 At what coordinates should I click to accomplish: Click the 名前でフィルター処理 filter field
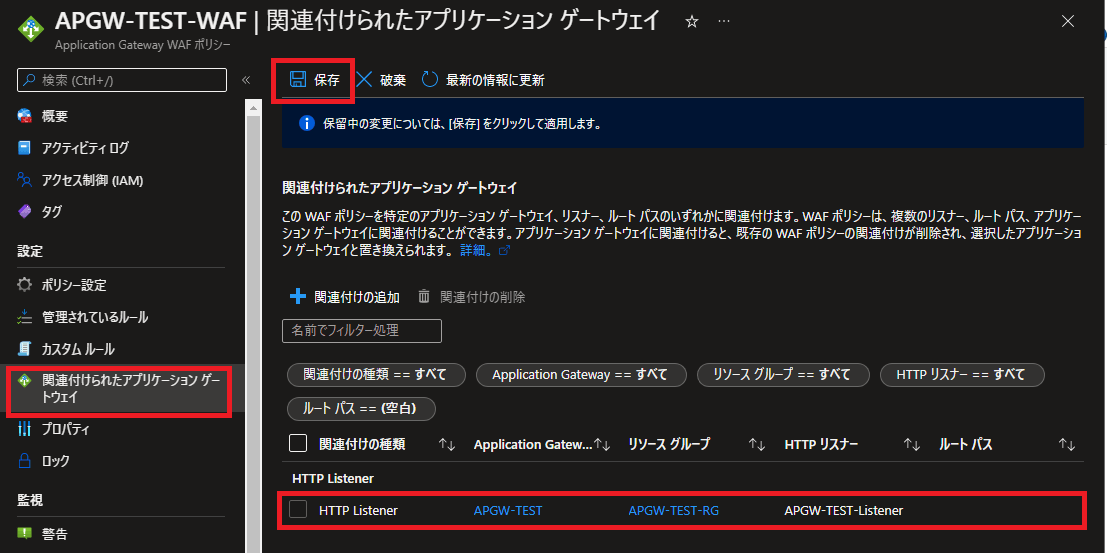[x=361, y=331]
